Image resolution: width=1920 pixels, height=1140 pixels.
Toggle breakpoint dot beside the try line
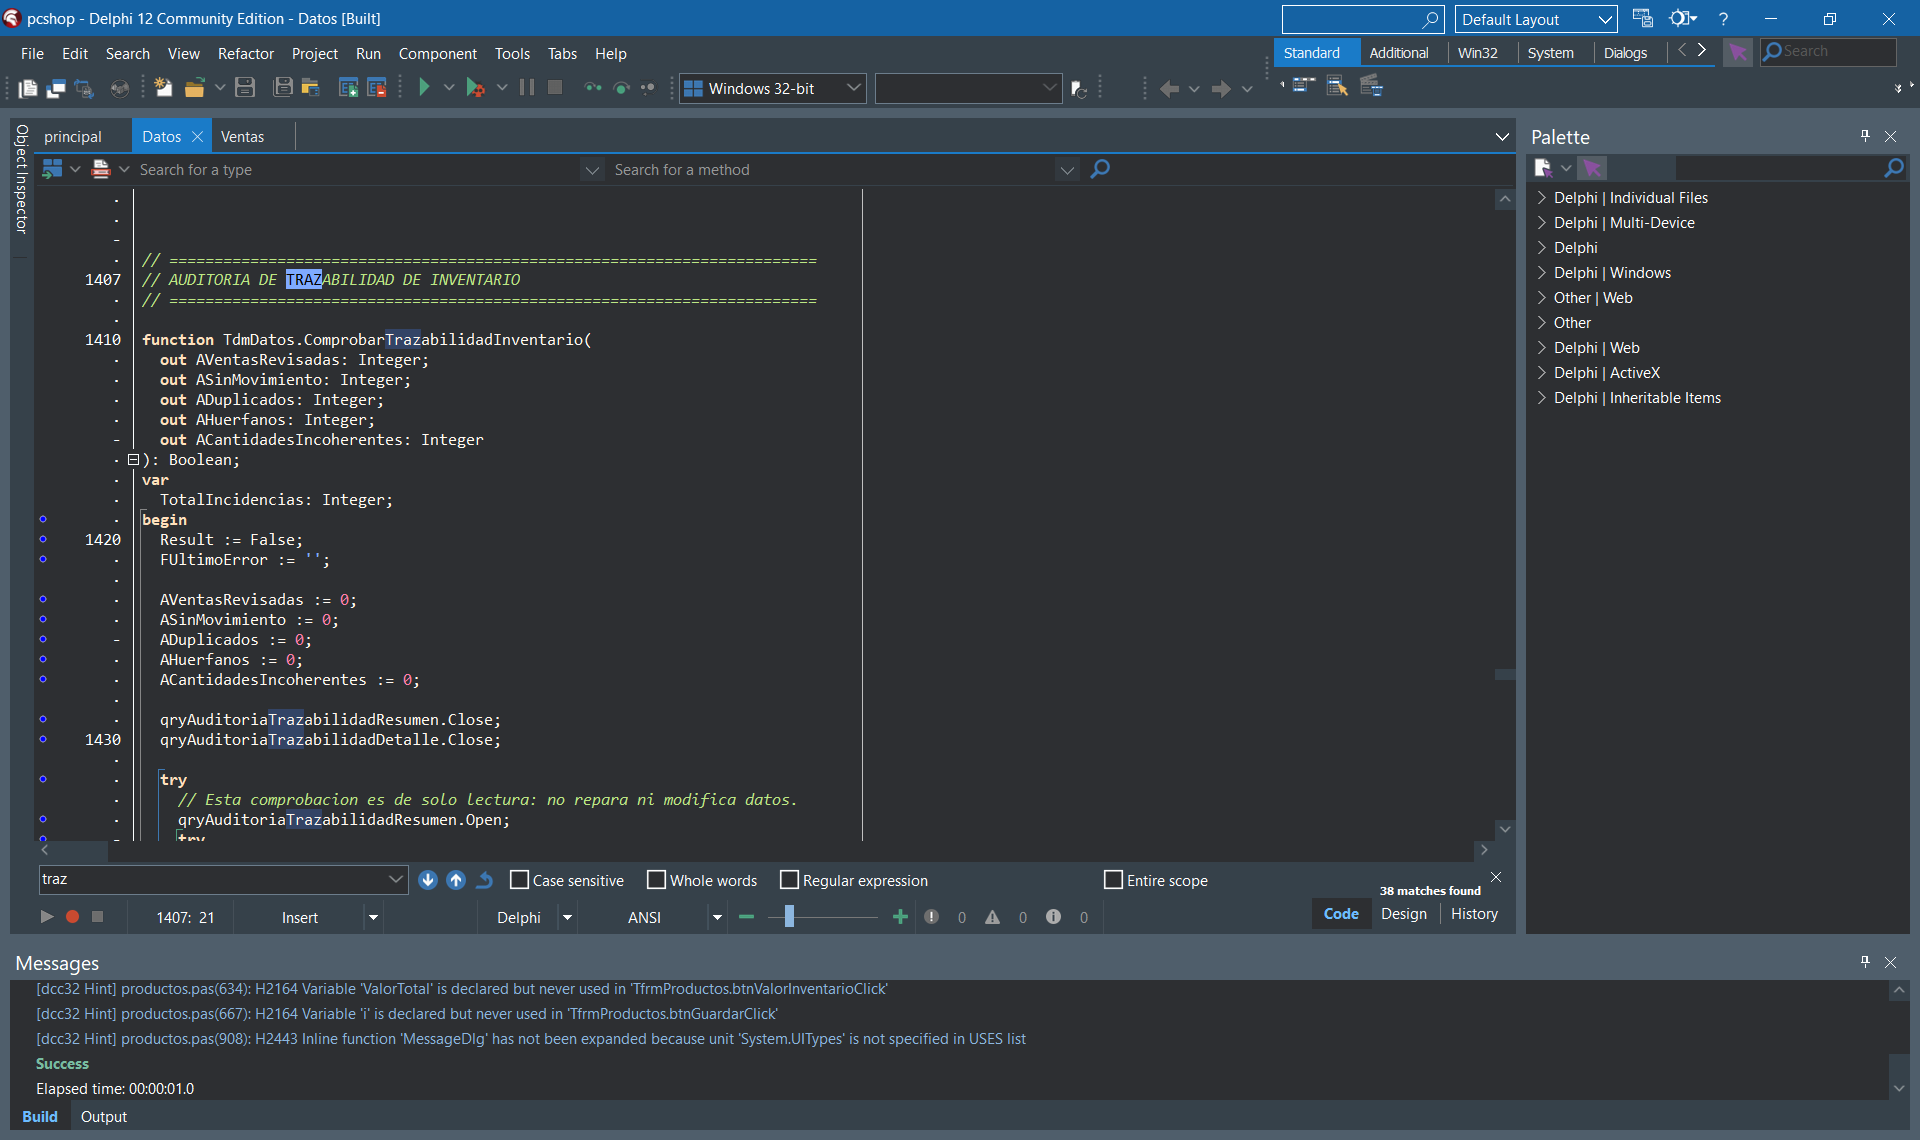[43, 779]
